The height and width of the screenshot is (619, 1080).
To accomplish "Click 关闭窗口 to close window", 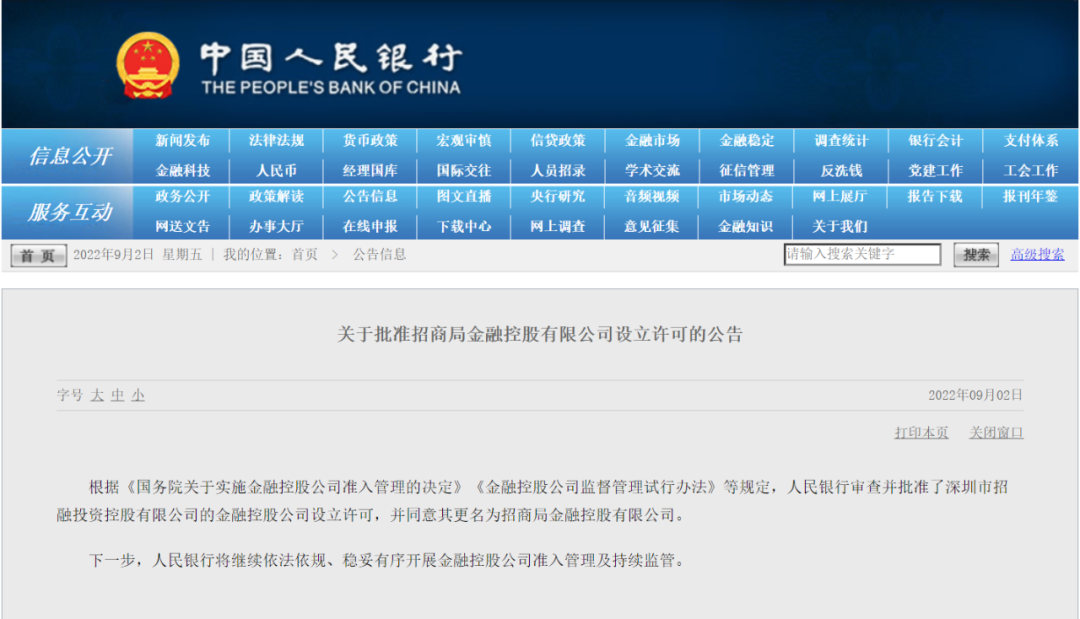I will point(997,432).
